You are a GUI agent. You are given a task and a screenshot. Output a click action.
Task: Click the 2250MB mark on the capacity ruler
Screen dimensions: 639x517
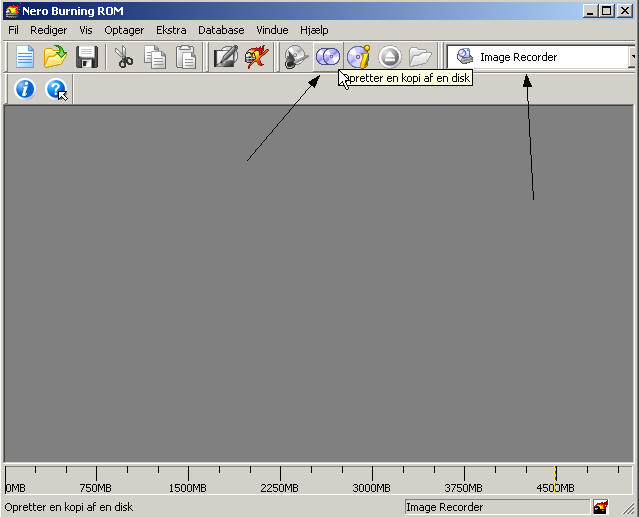[280, 487]
